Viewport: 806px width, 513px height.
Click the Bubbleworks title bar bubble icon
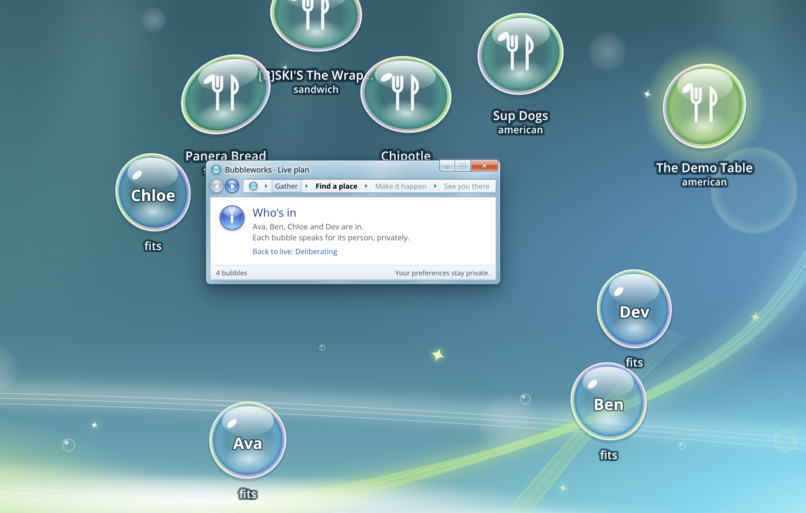pos(216,170)
